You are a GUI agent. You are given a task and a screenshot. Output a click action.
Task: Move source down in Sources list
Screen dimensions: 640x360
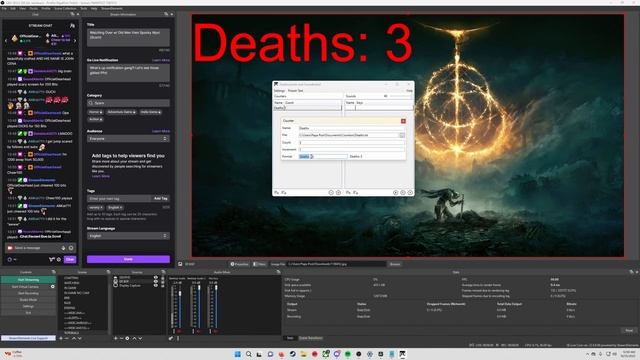coord(140,338)
